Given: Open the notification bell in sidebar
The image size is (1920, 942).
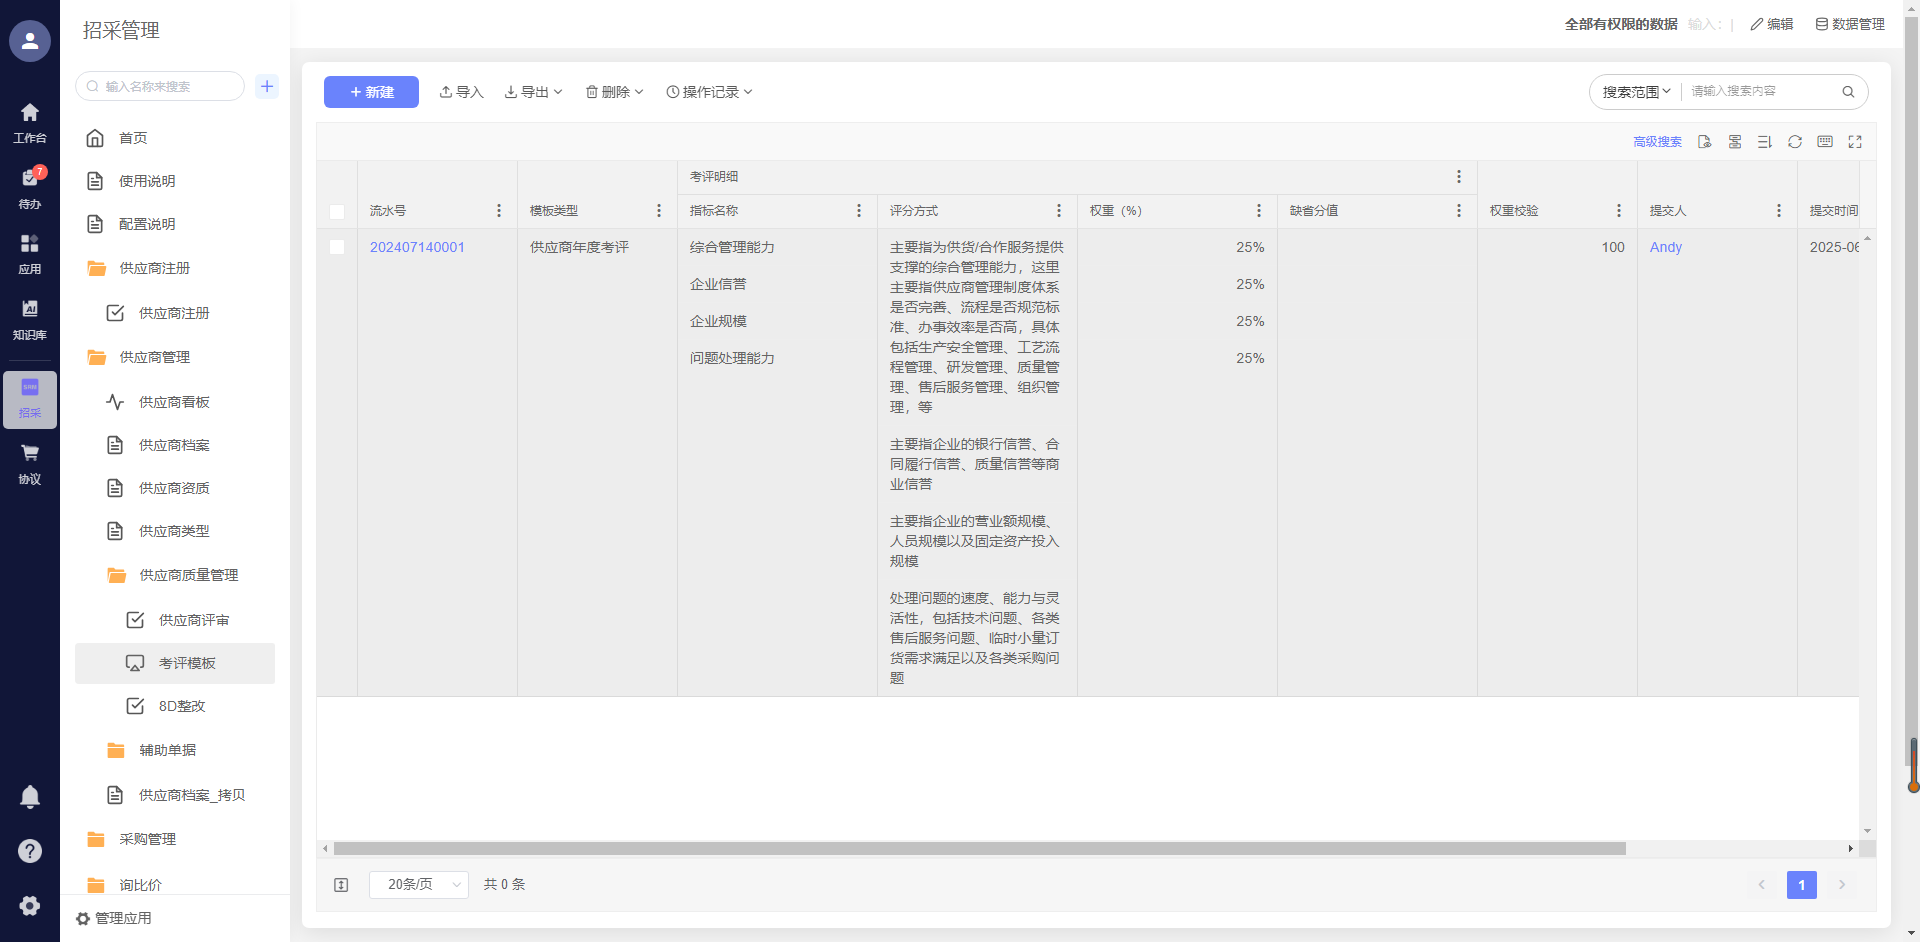Looking at the screenshot, I should (30, 797).
